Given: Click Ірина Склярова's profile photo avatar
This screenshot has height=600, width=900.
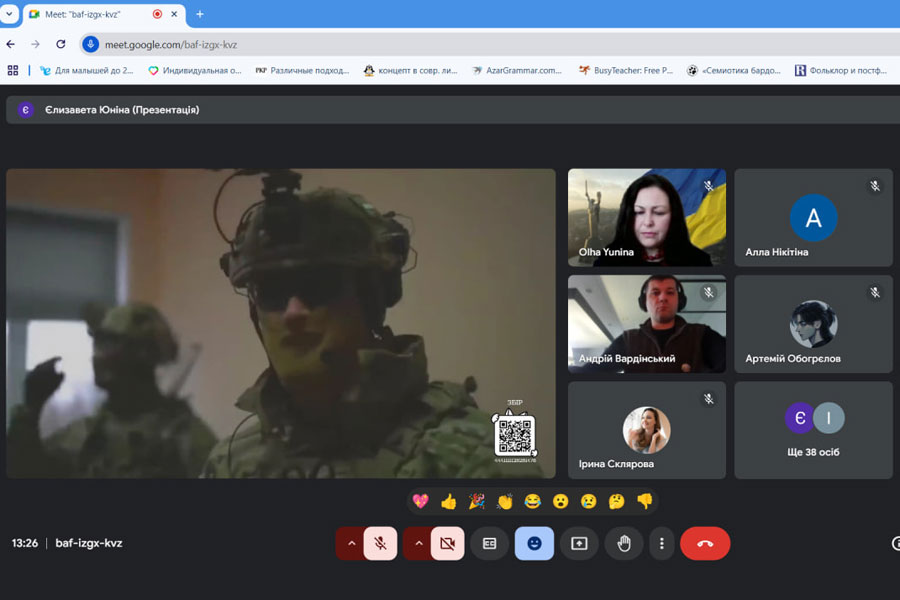Looking at the screenshot, I should 646,430.
